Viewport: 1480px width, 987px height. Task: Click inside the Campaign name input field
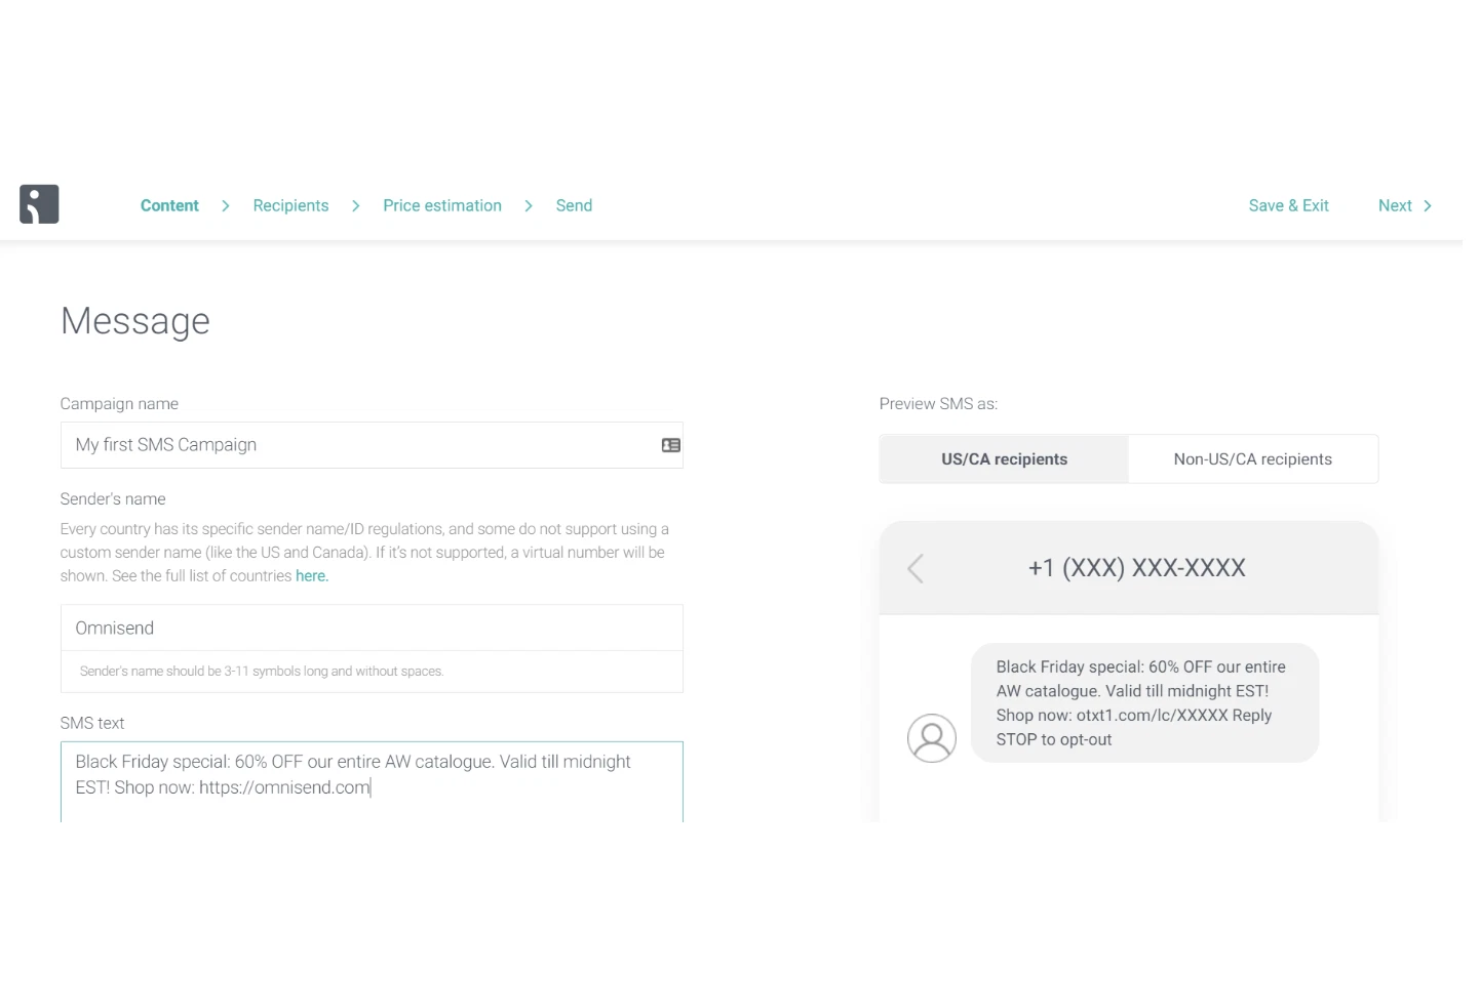[300, 444]
